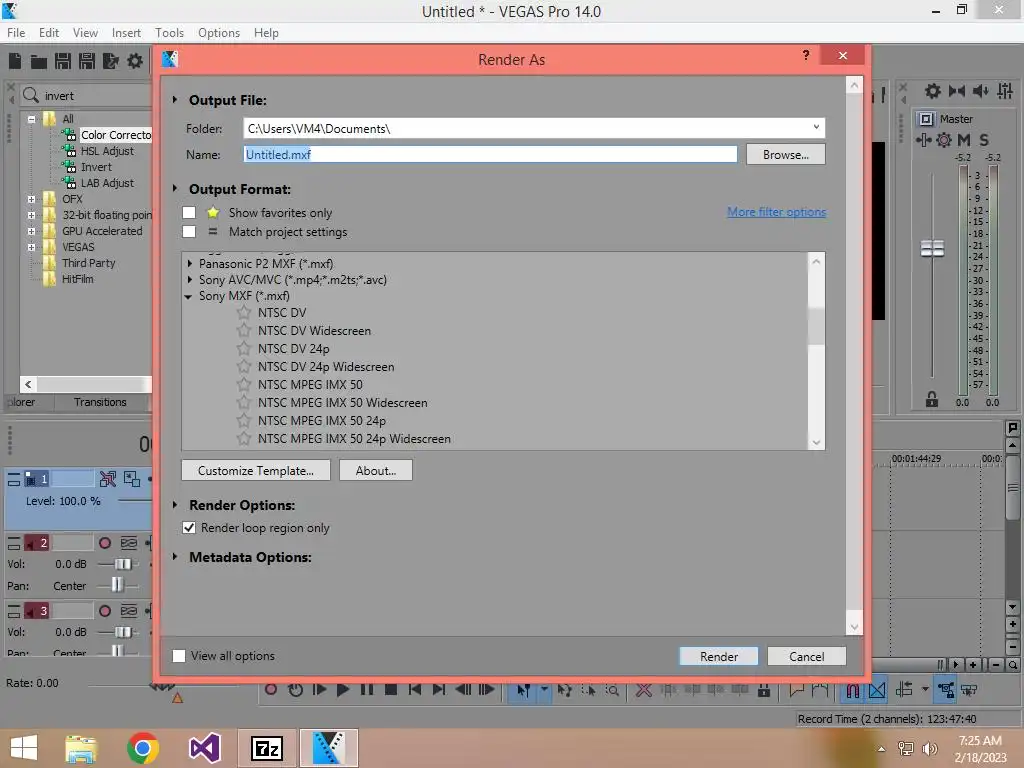Click the Render As toolbar icon
1024x768 pixels.
click(x=111, y=61)
